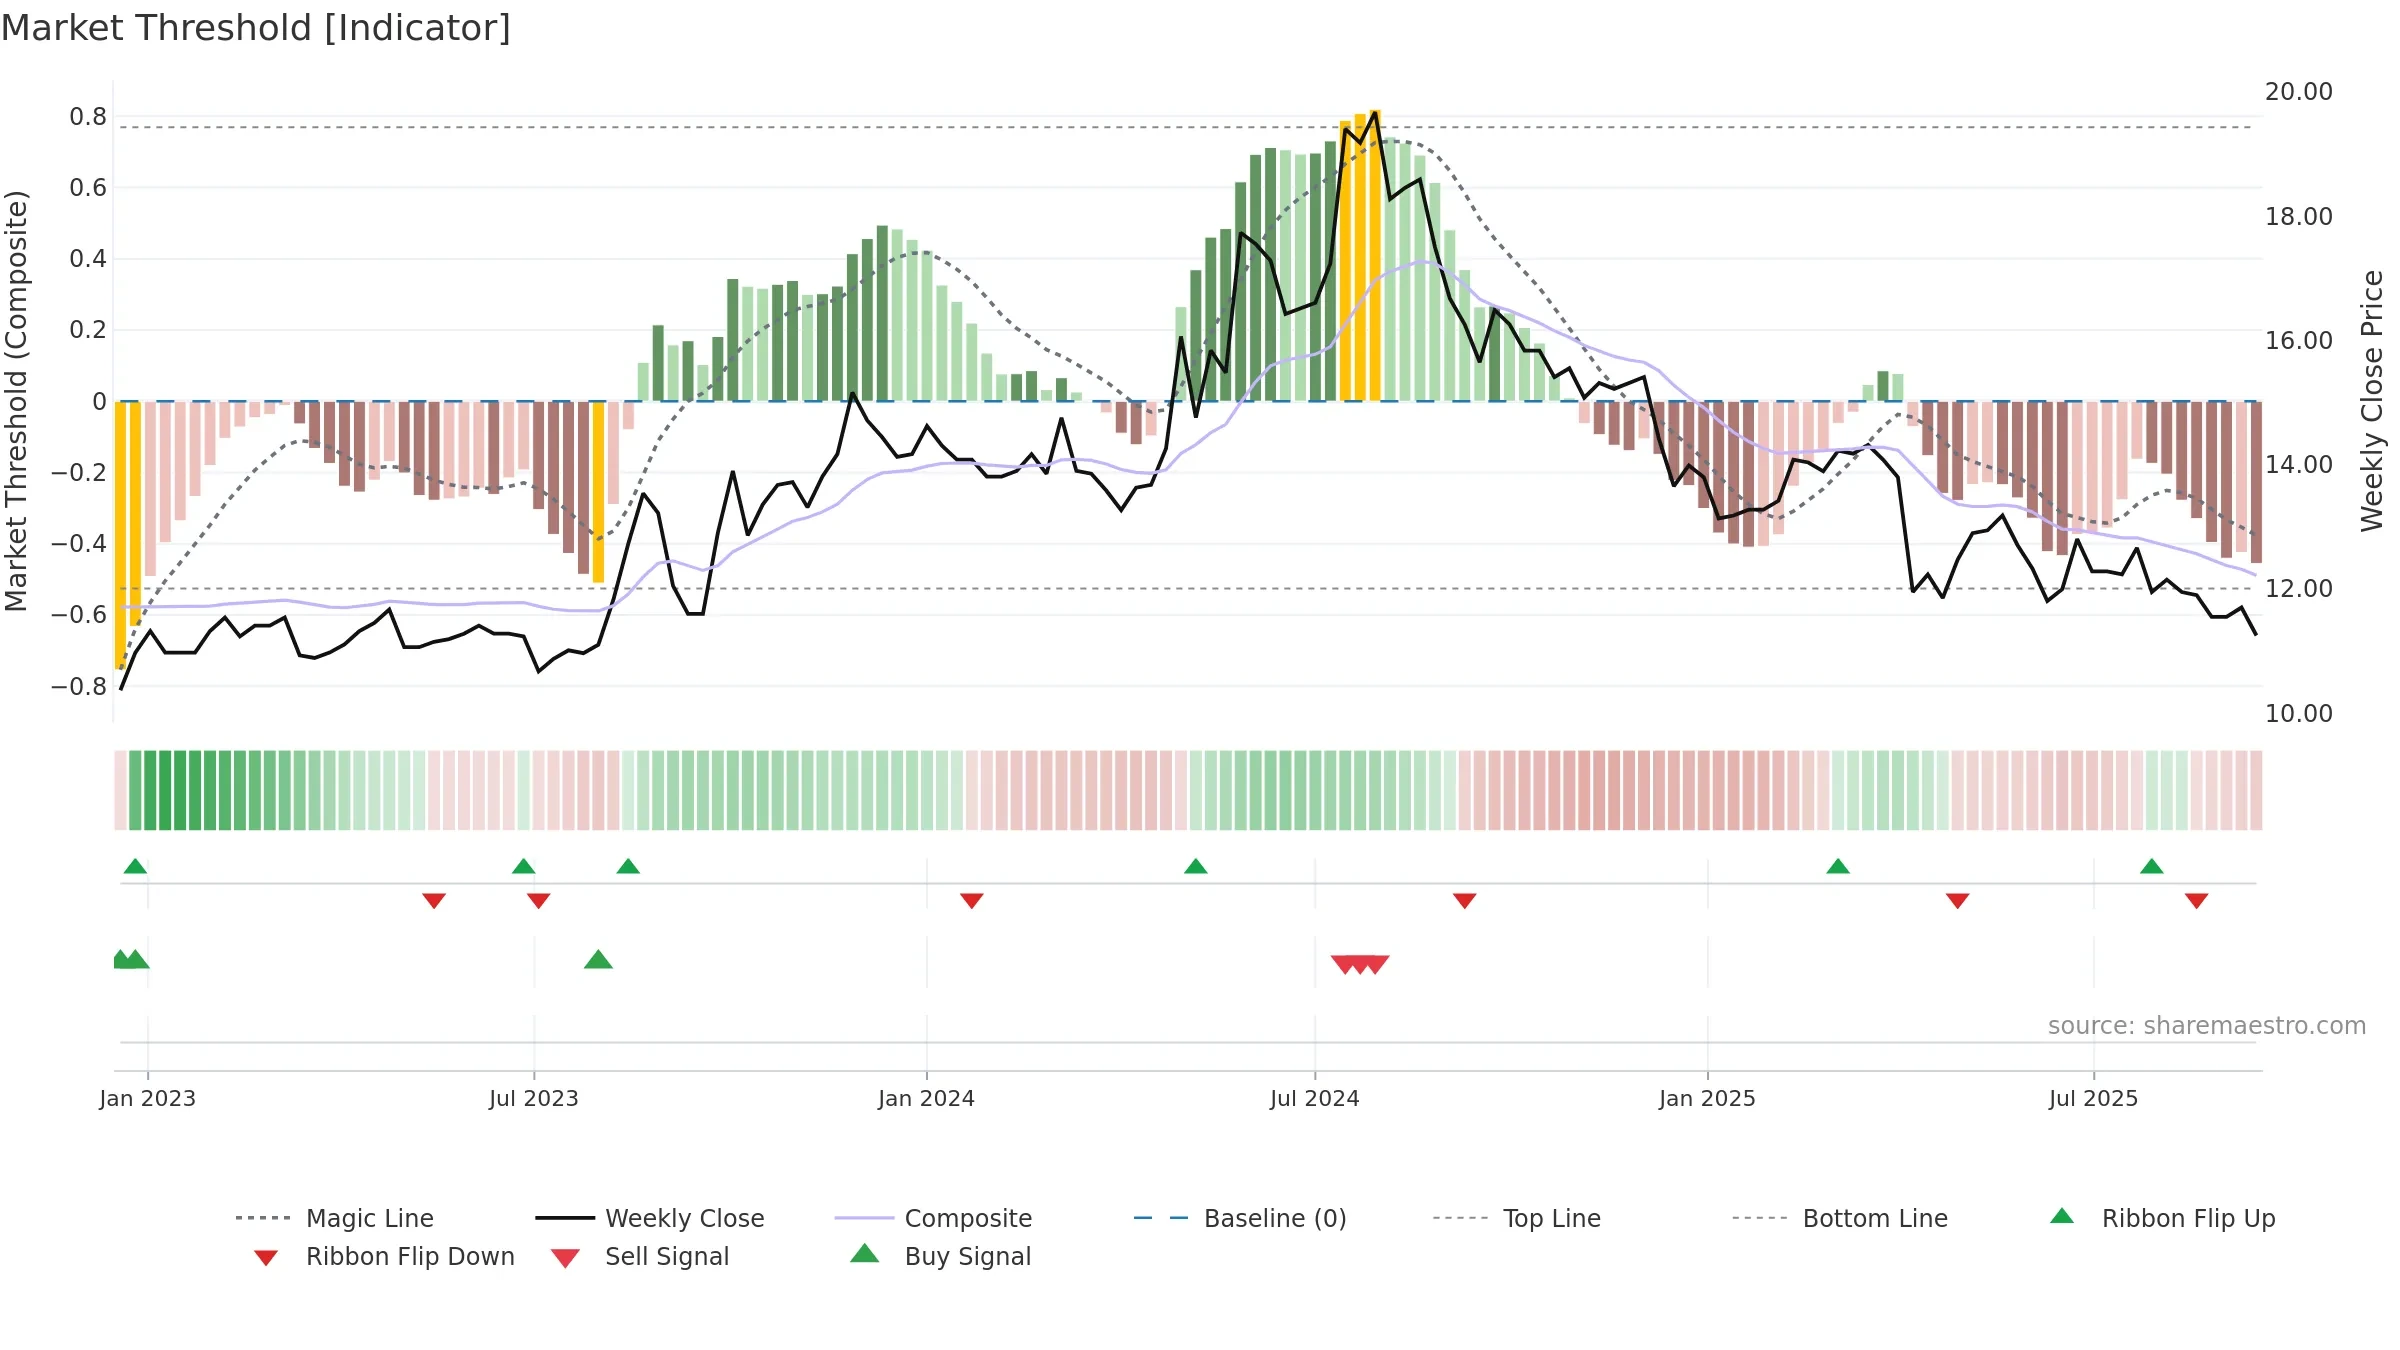Click the Market Threshold (Composite) axis title

(x=16, y=400)
